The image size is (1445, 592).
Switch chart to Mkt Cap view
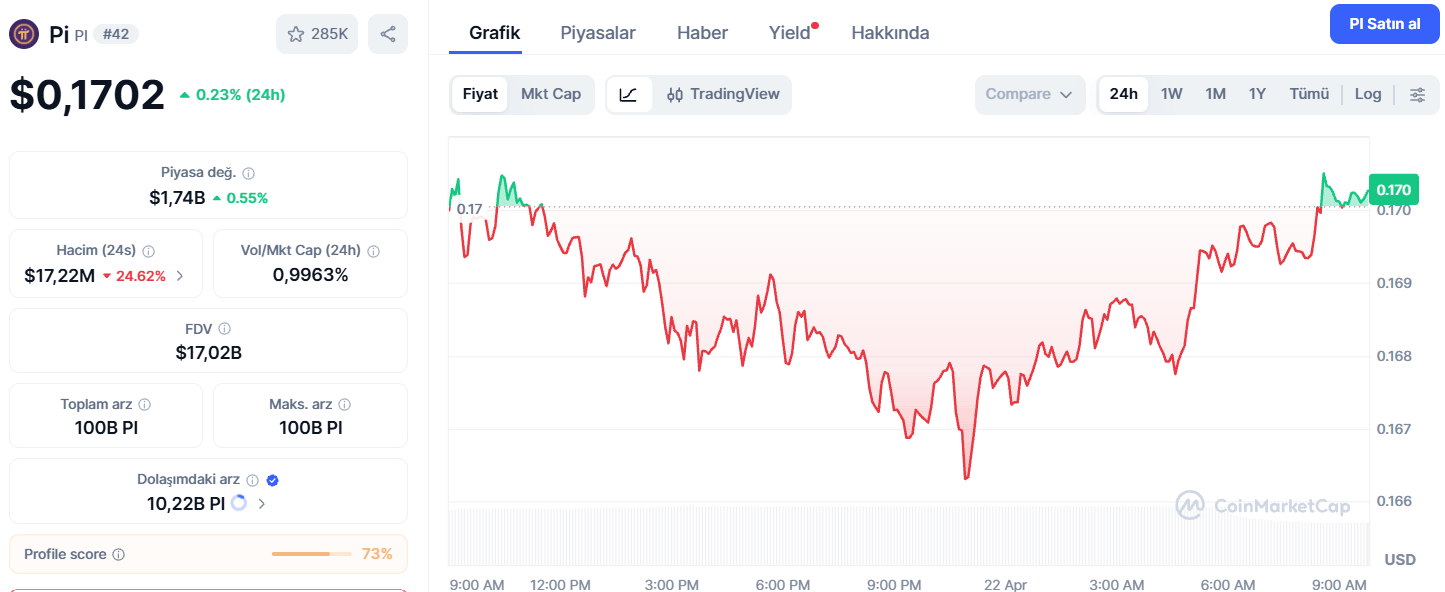coord(551,93)
